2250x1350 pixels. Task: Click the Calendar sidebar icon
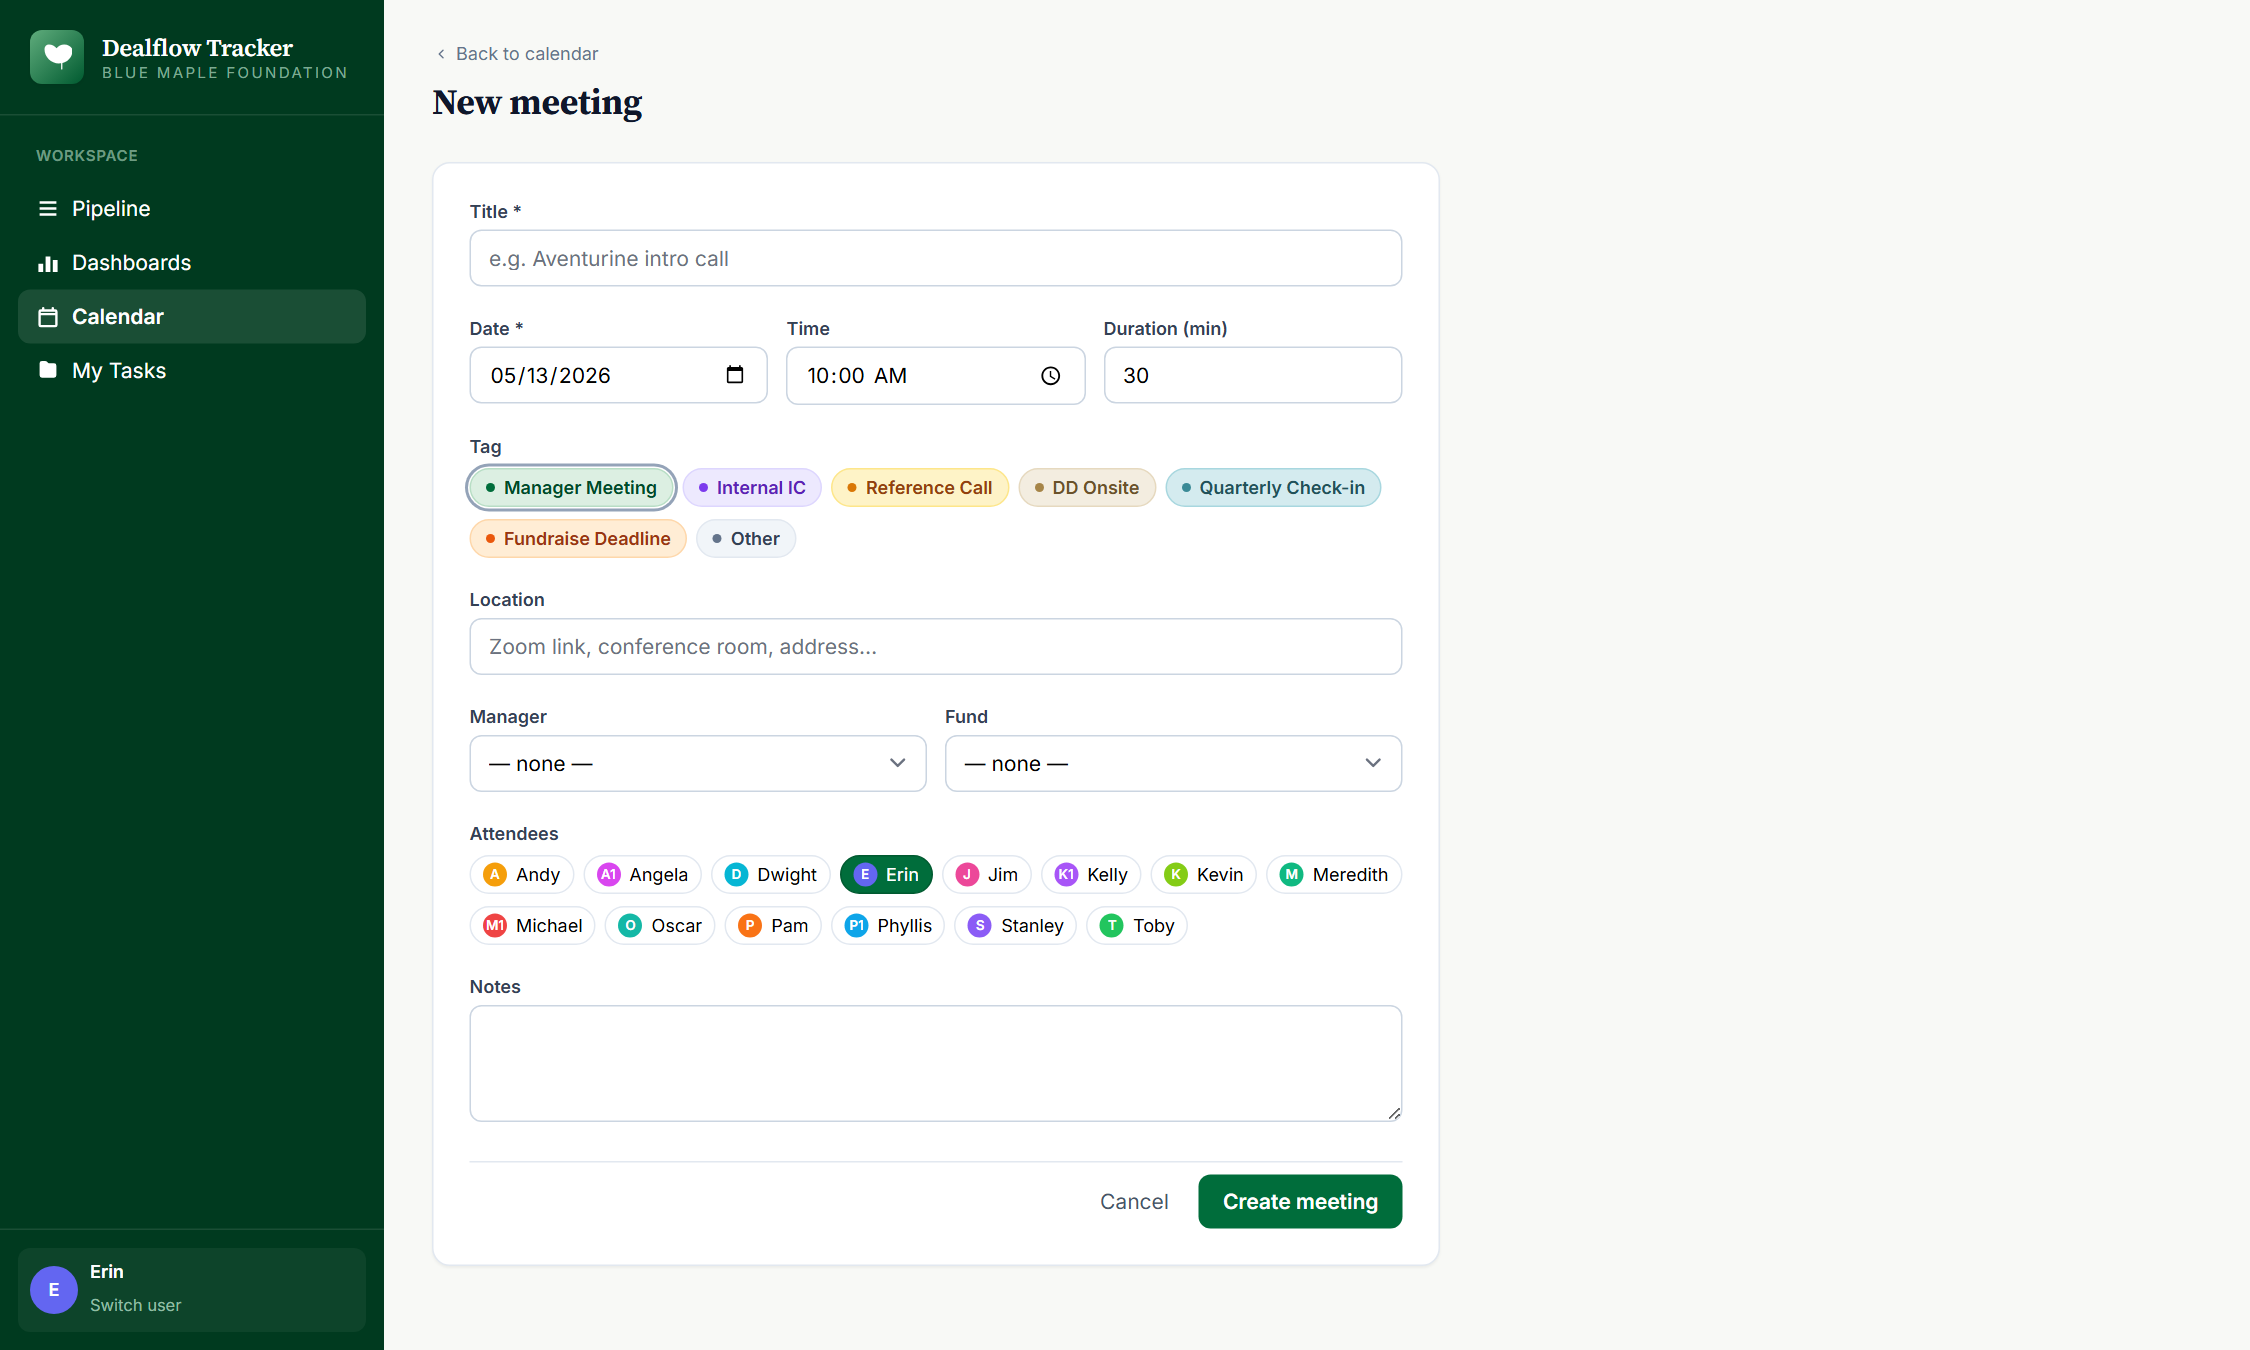tap(47, 317)
